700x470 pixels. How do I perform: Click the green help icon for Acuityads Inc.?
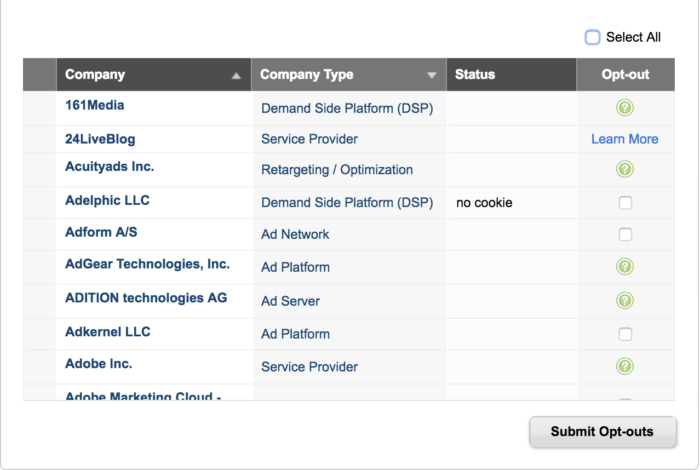(625, 169)
